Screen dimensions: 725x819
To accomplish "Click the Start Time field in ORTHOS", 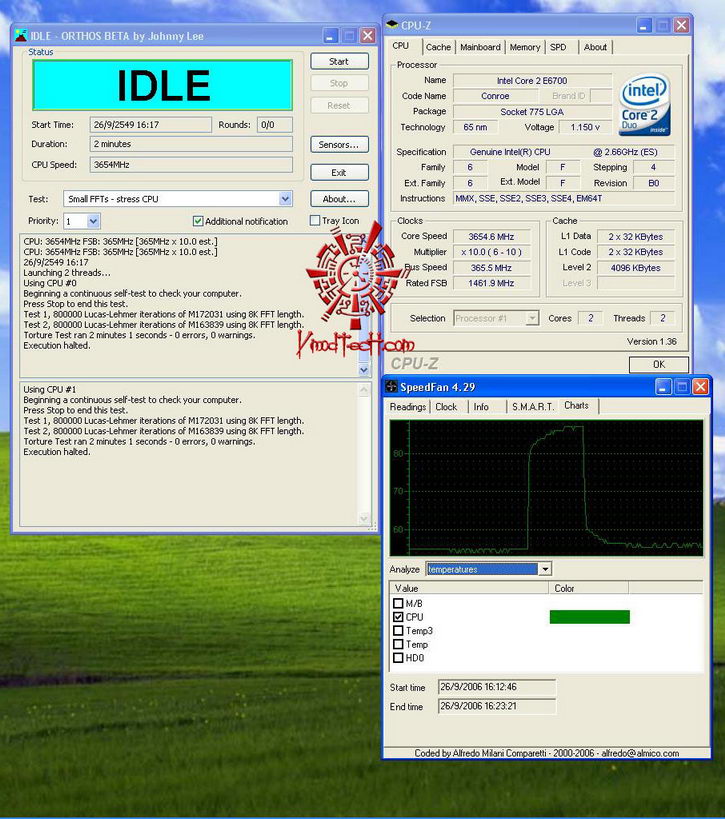I will [x=150, y=125].
